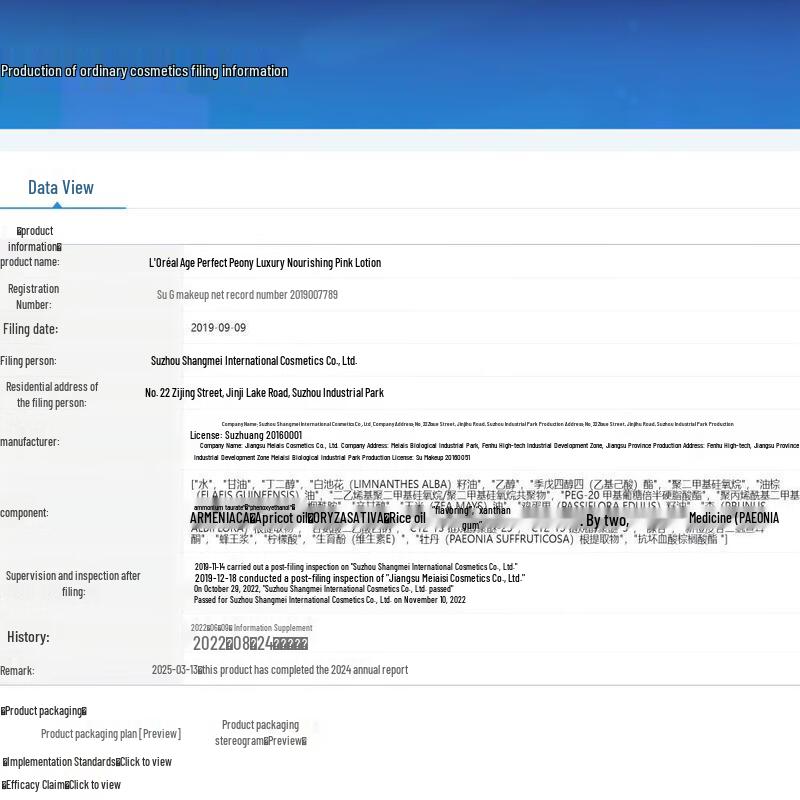This screenshot has height=800, width=800.
Task: Click the Zijing Street residential address value
Action: 264,393
